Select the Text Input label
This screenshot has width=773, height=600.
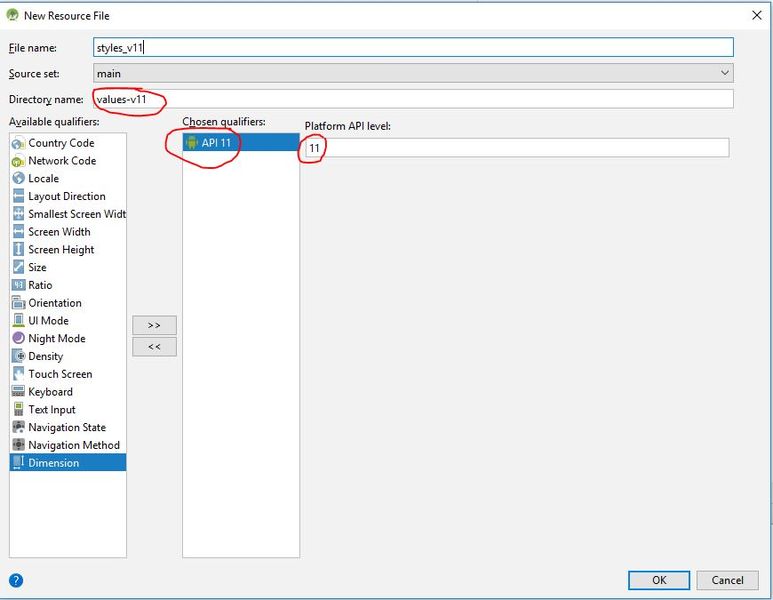click(52, 409)
